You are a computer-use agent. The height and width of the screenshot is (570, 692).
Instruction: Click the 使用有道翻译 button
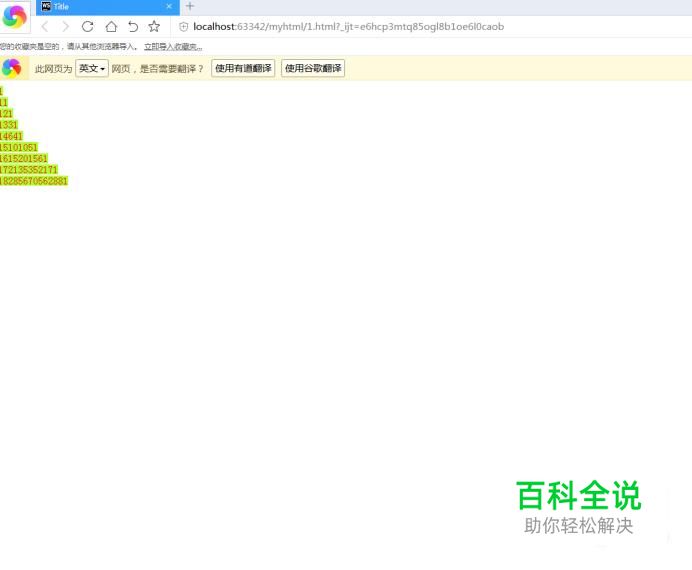click(x=243, y=68)
